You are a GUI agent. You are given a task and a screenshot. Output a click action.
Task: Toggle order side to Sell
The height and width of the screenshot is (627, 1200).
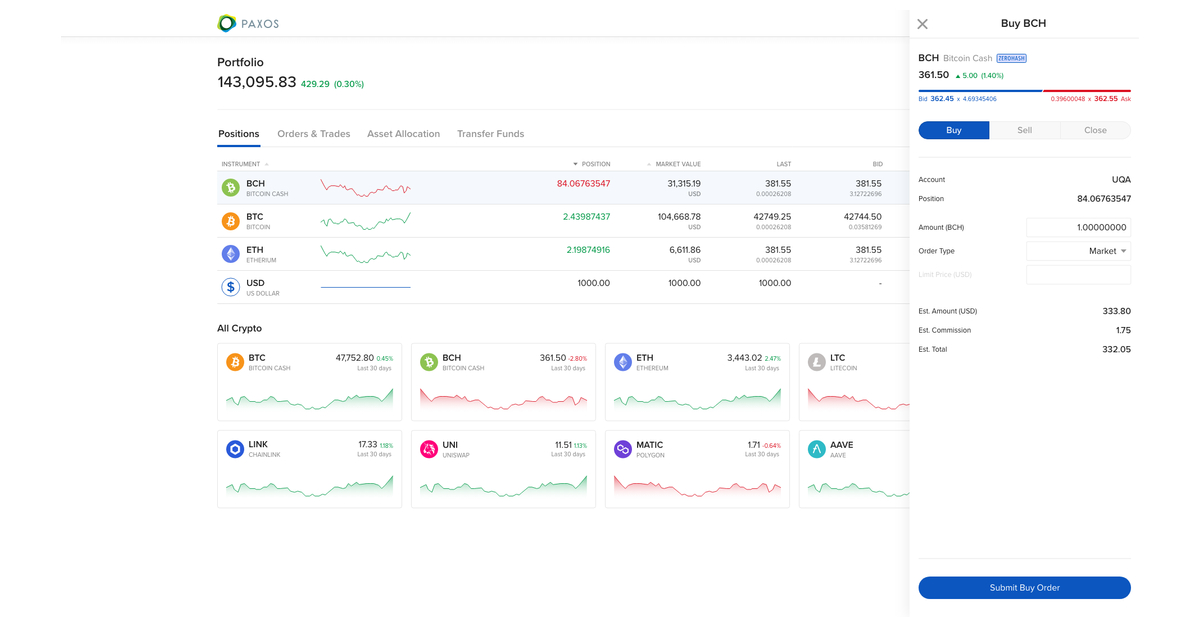(1024, 130)
